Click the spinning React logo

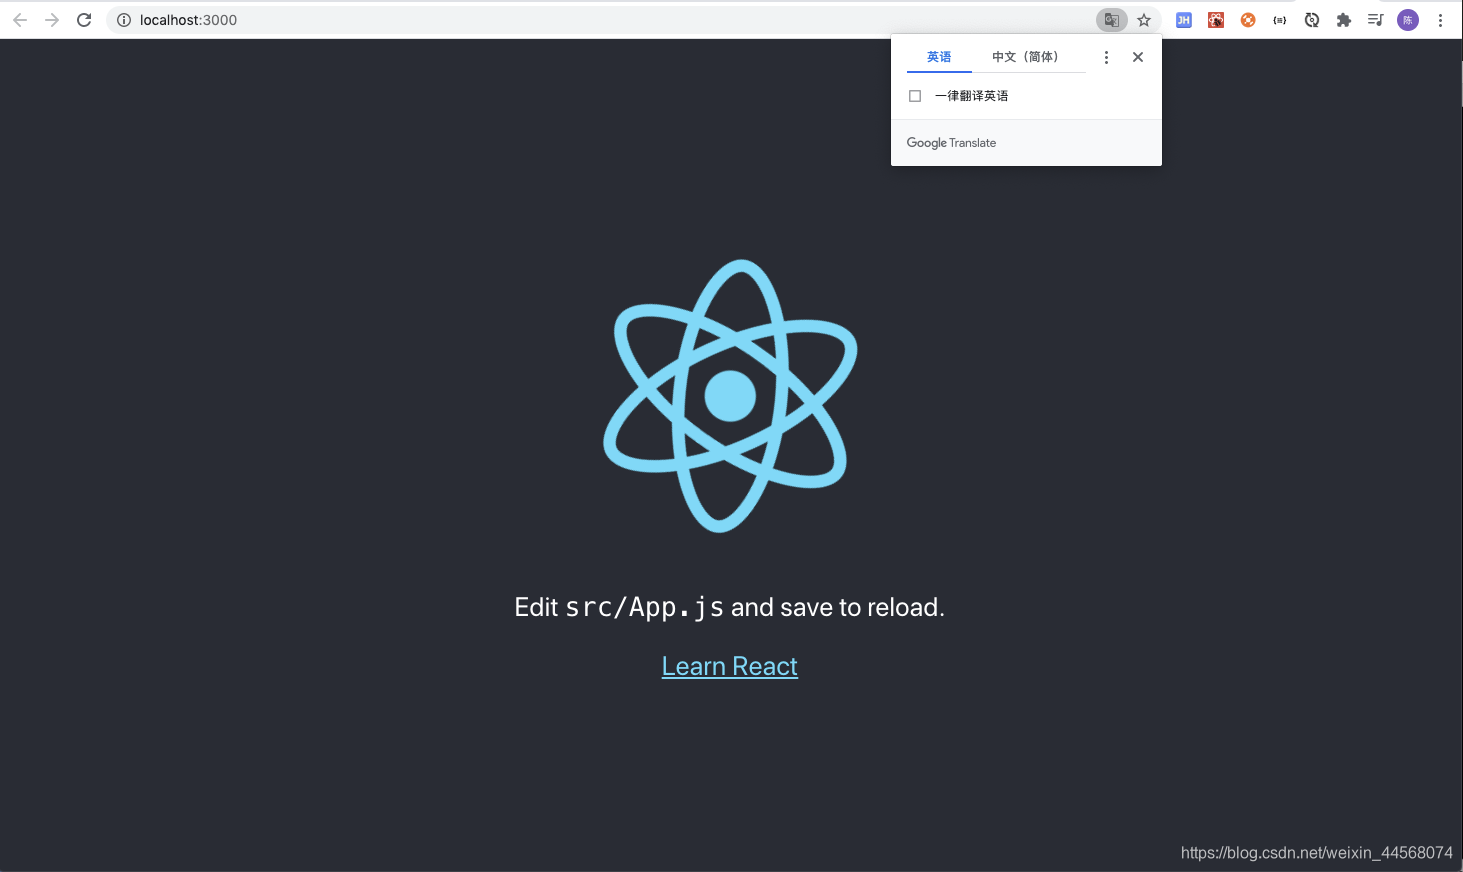pyautogui.click(x=730, y=396)
